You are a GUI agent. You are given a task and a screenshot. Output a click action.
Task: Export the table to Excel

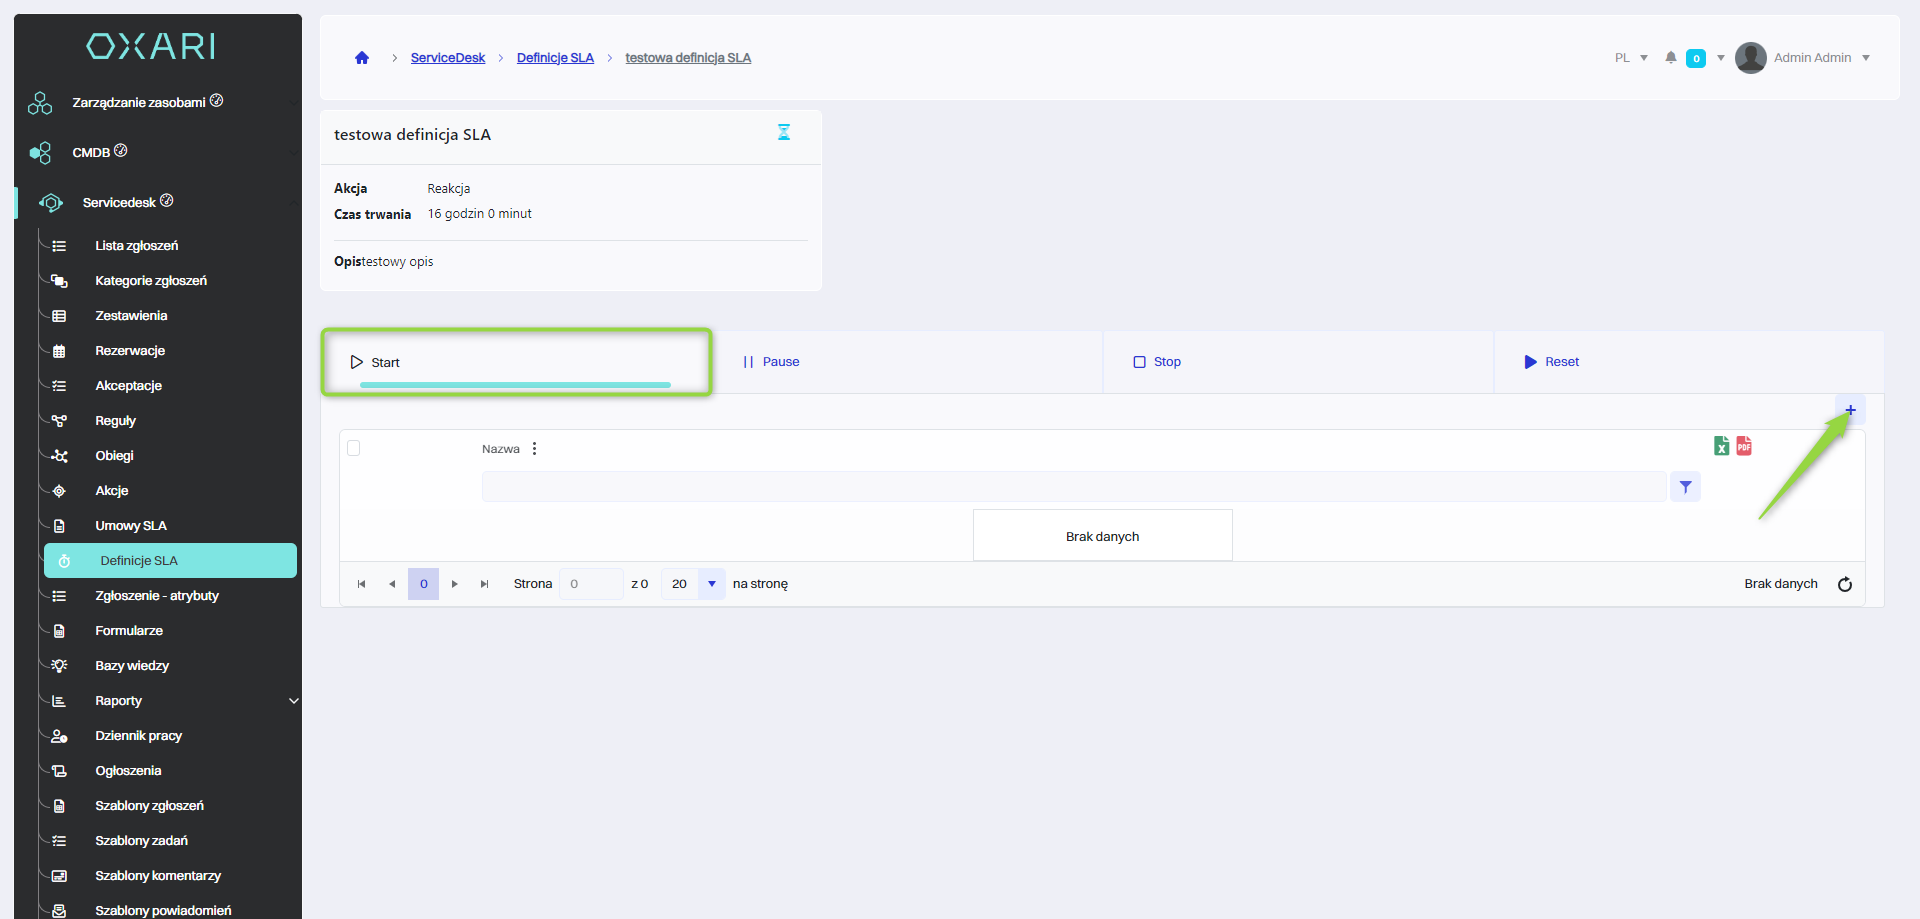pos(1721,446)
